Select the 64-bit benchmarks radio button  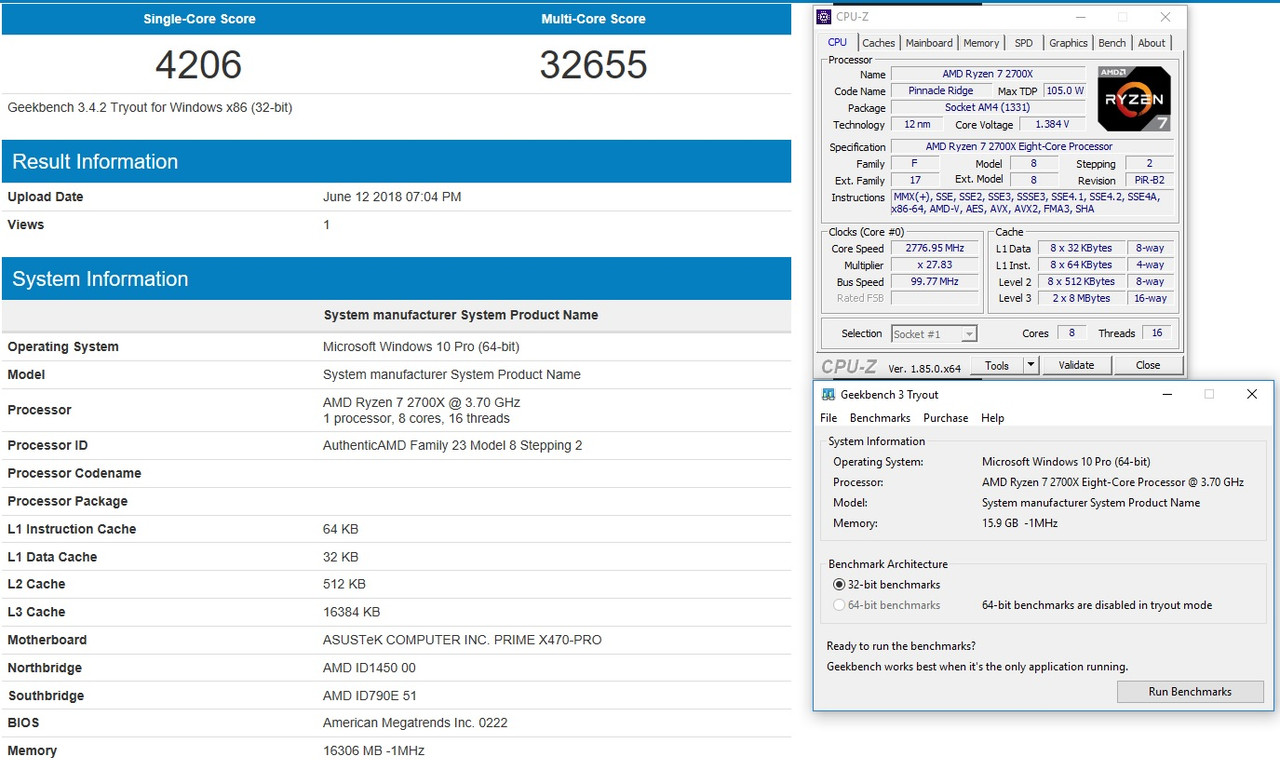tap(839, 605)
